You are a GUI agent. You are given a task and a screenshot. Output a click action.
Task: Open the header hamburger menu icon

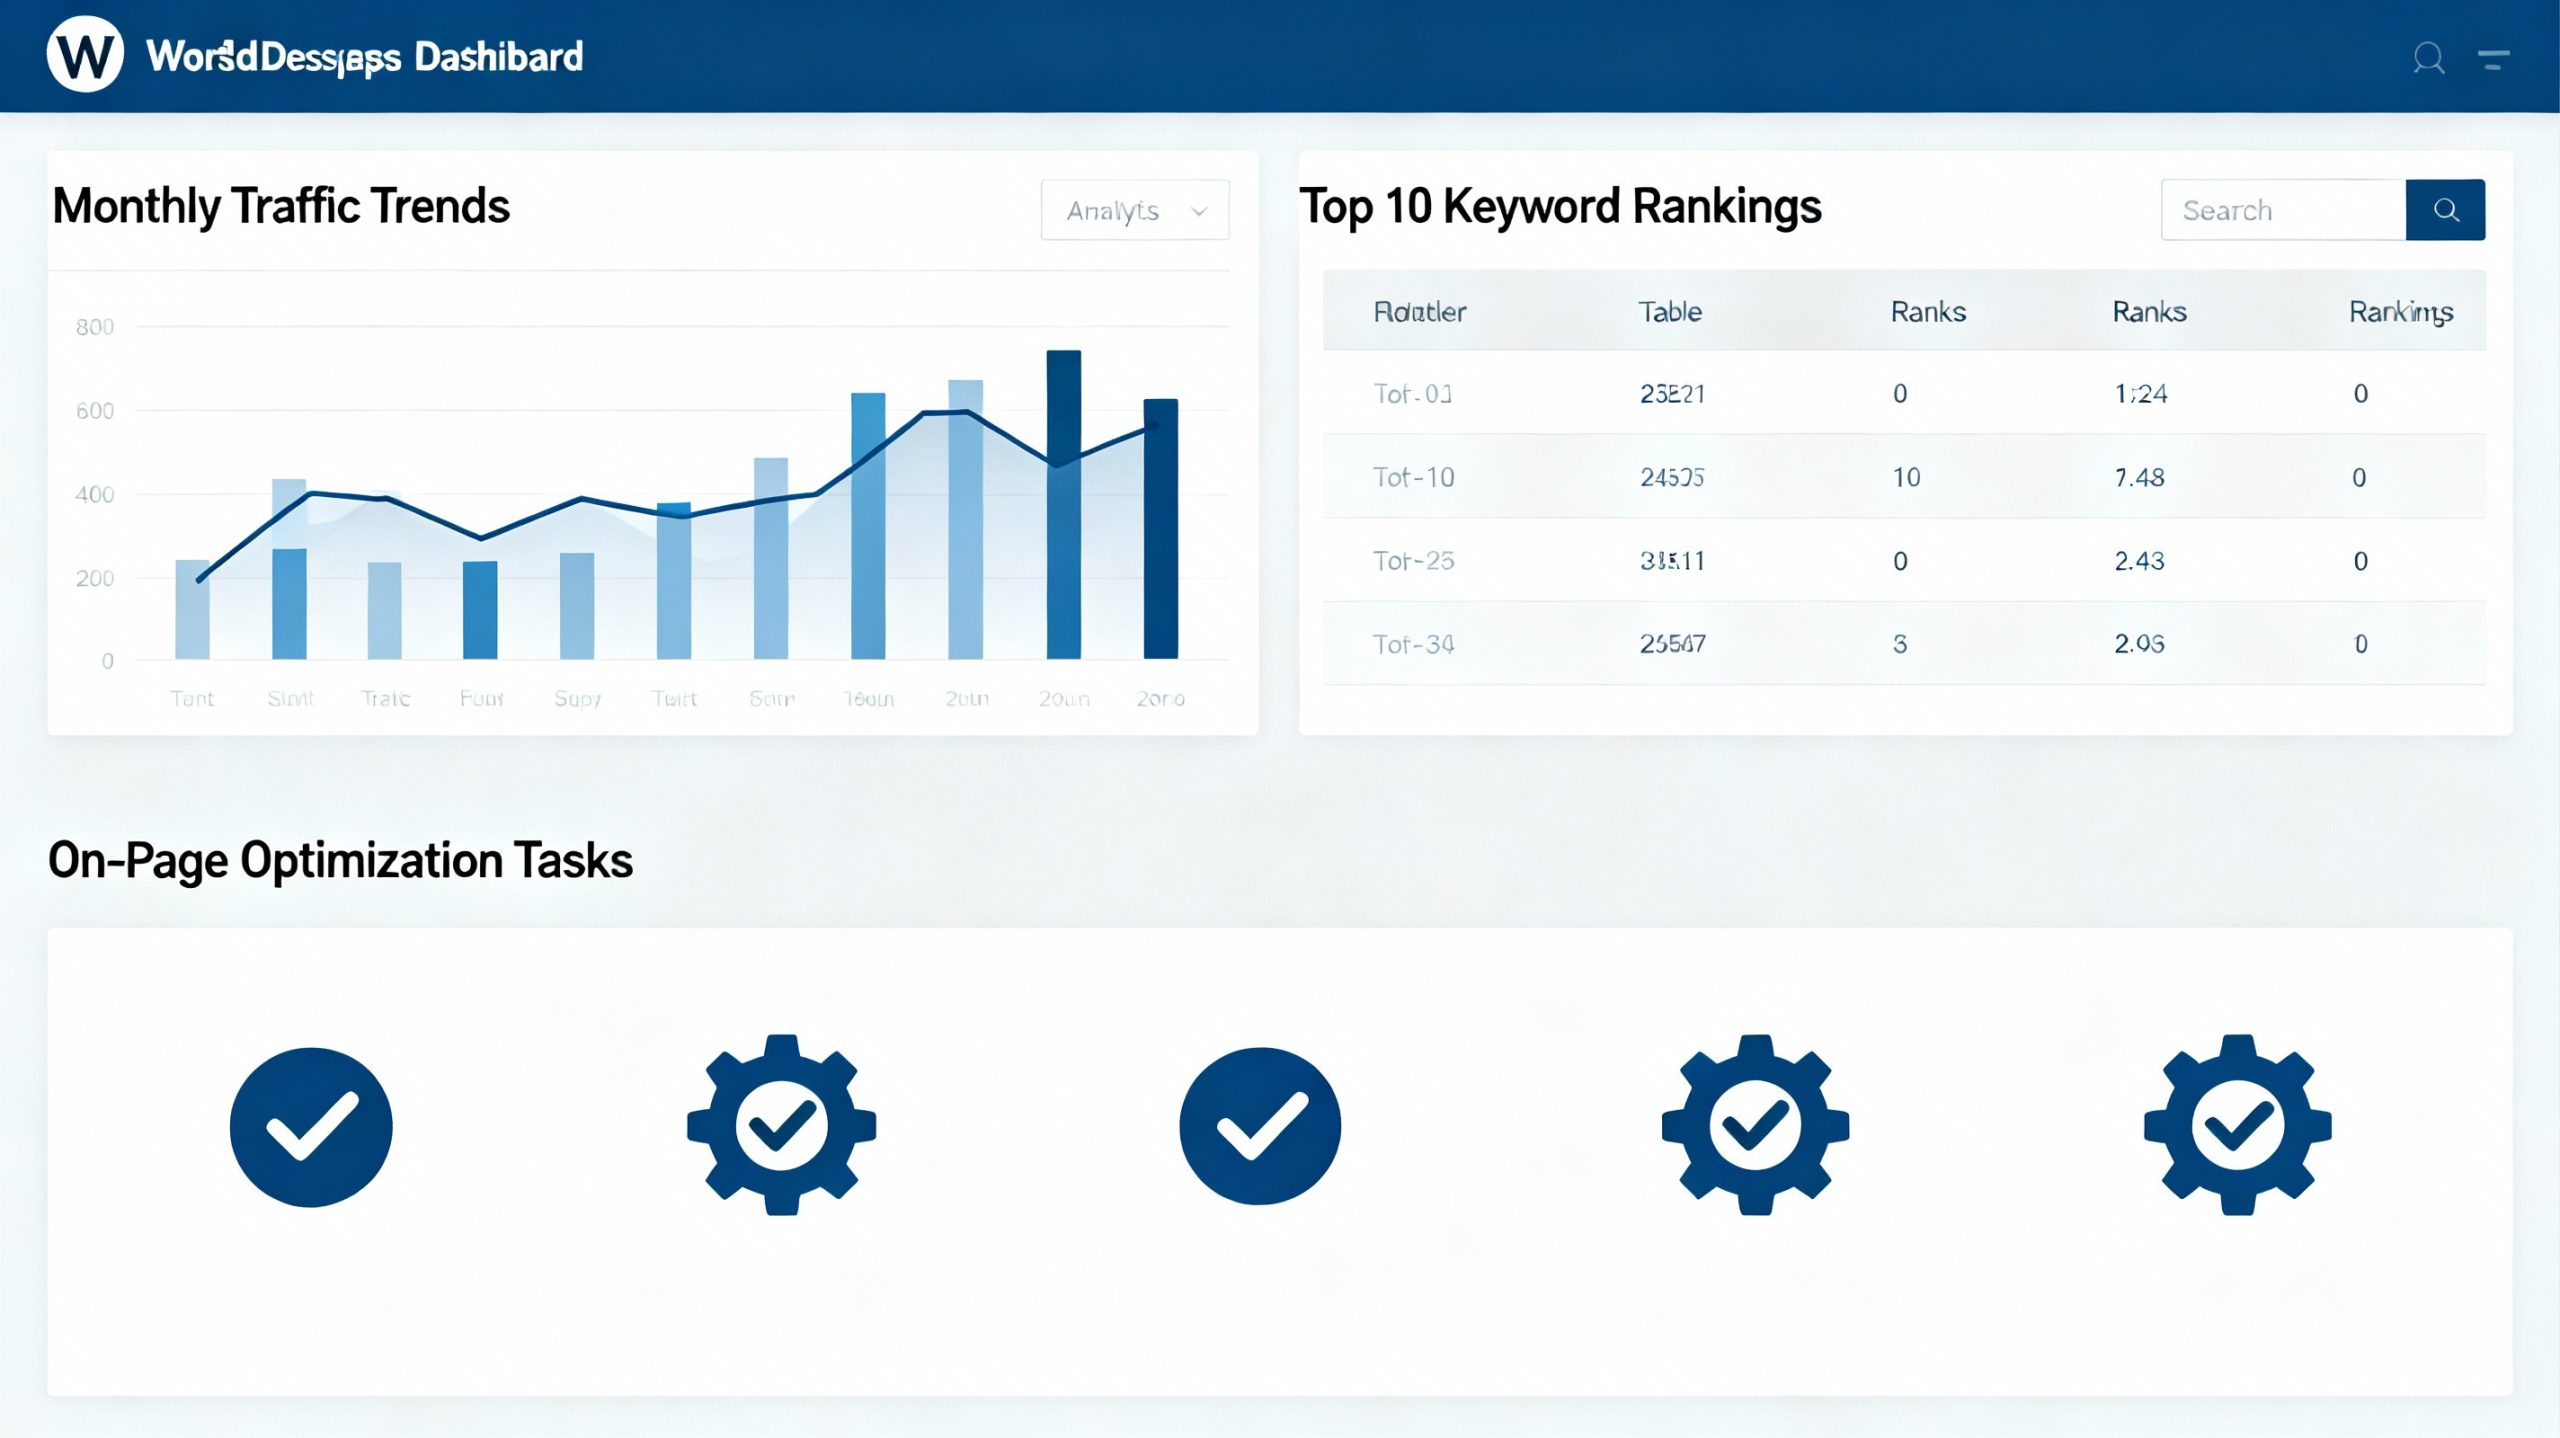pyautogui.click(x=2493, y=60)
